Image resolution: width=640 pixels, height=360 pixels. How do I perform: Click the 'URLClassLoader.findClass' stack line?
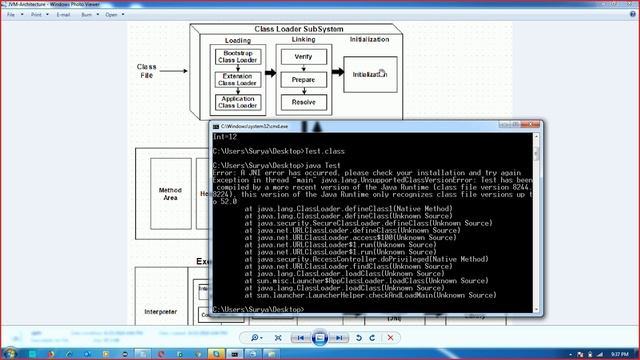(349, 266)
